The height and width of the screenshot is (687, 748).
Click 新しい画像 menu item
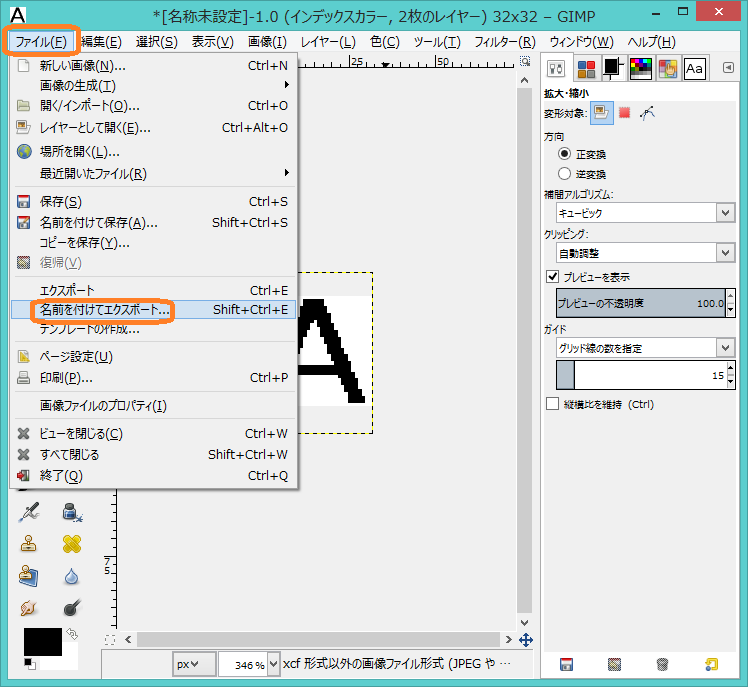click(x=153, y=65)
